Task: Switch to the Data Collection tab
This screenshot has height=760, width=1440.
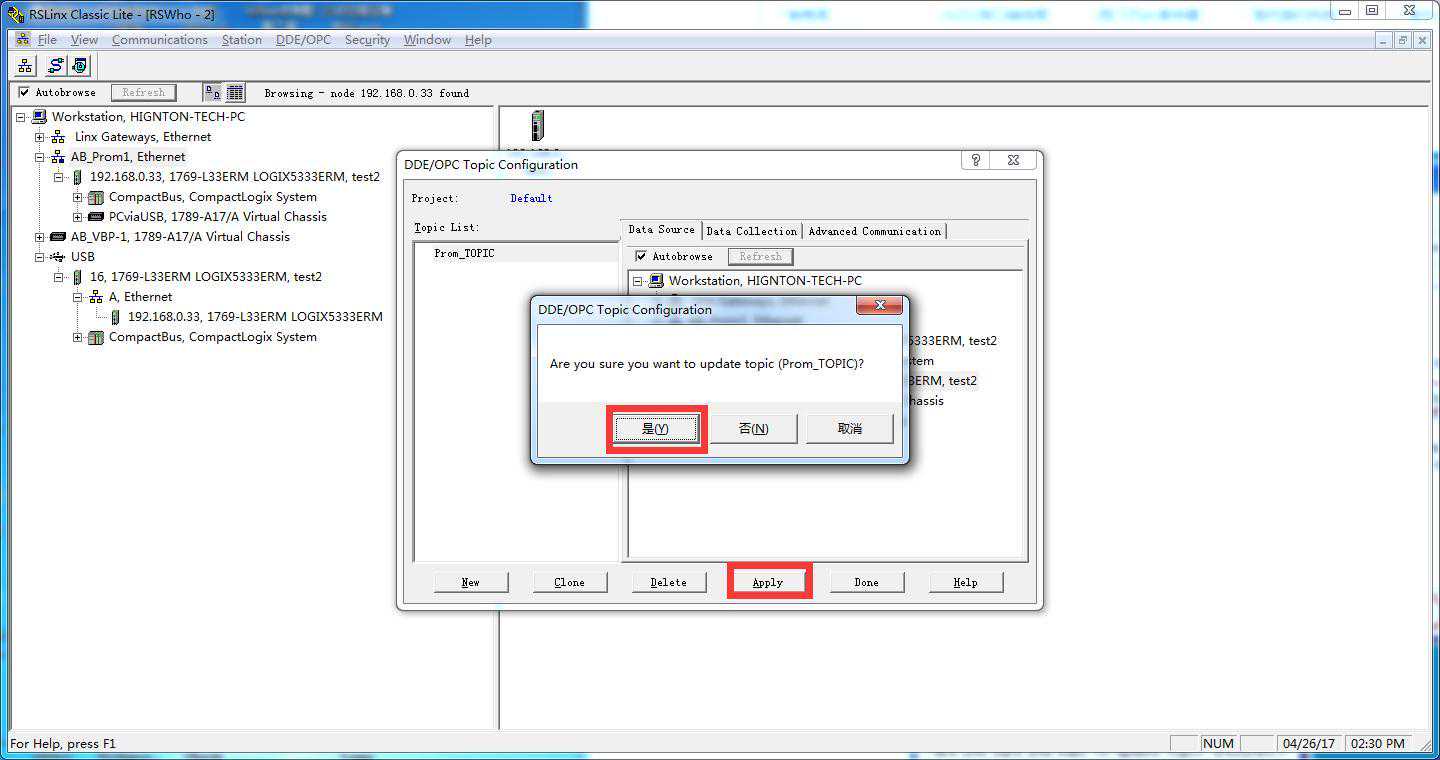Action: [x=751, y=231]
